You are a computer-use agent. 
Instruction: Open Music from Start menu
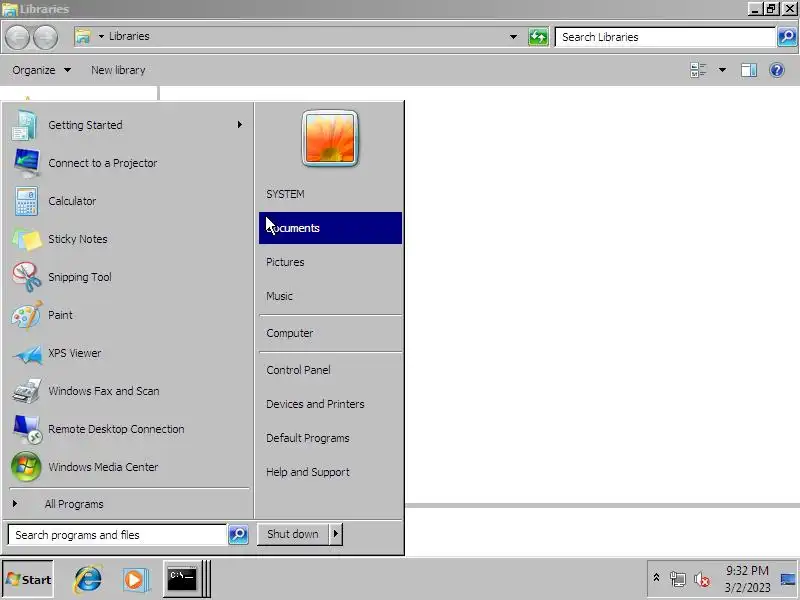point(330,296)
